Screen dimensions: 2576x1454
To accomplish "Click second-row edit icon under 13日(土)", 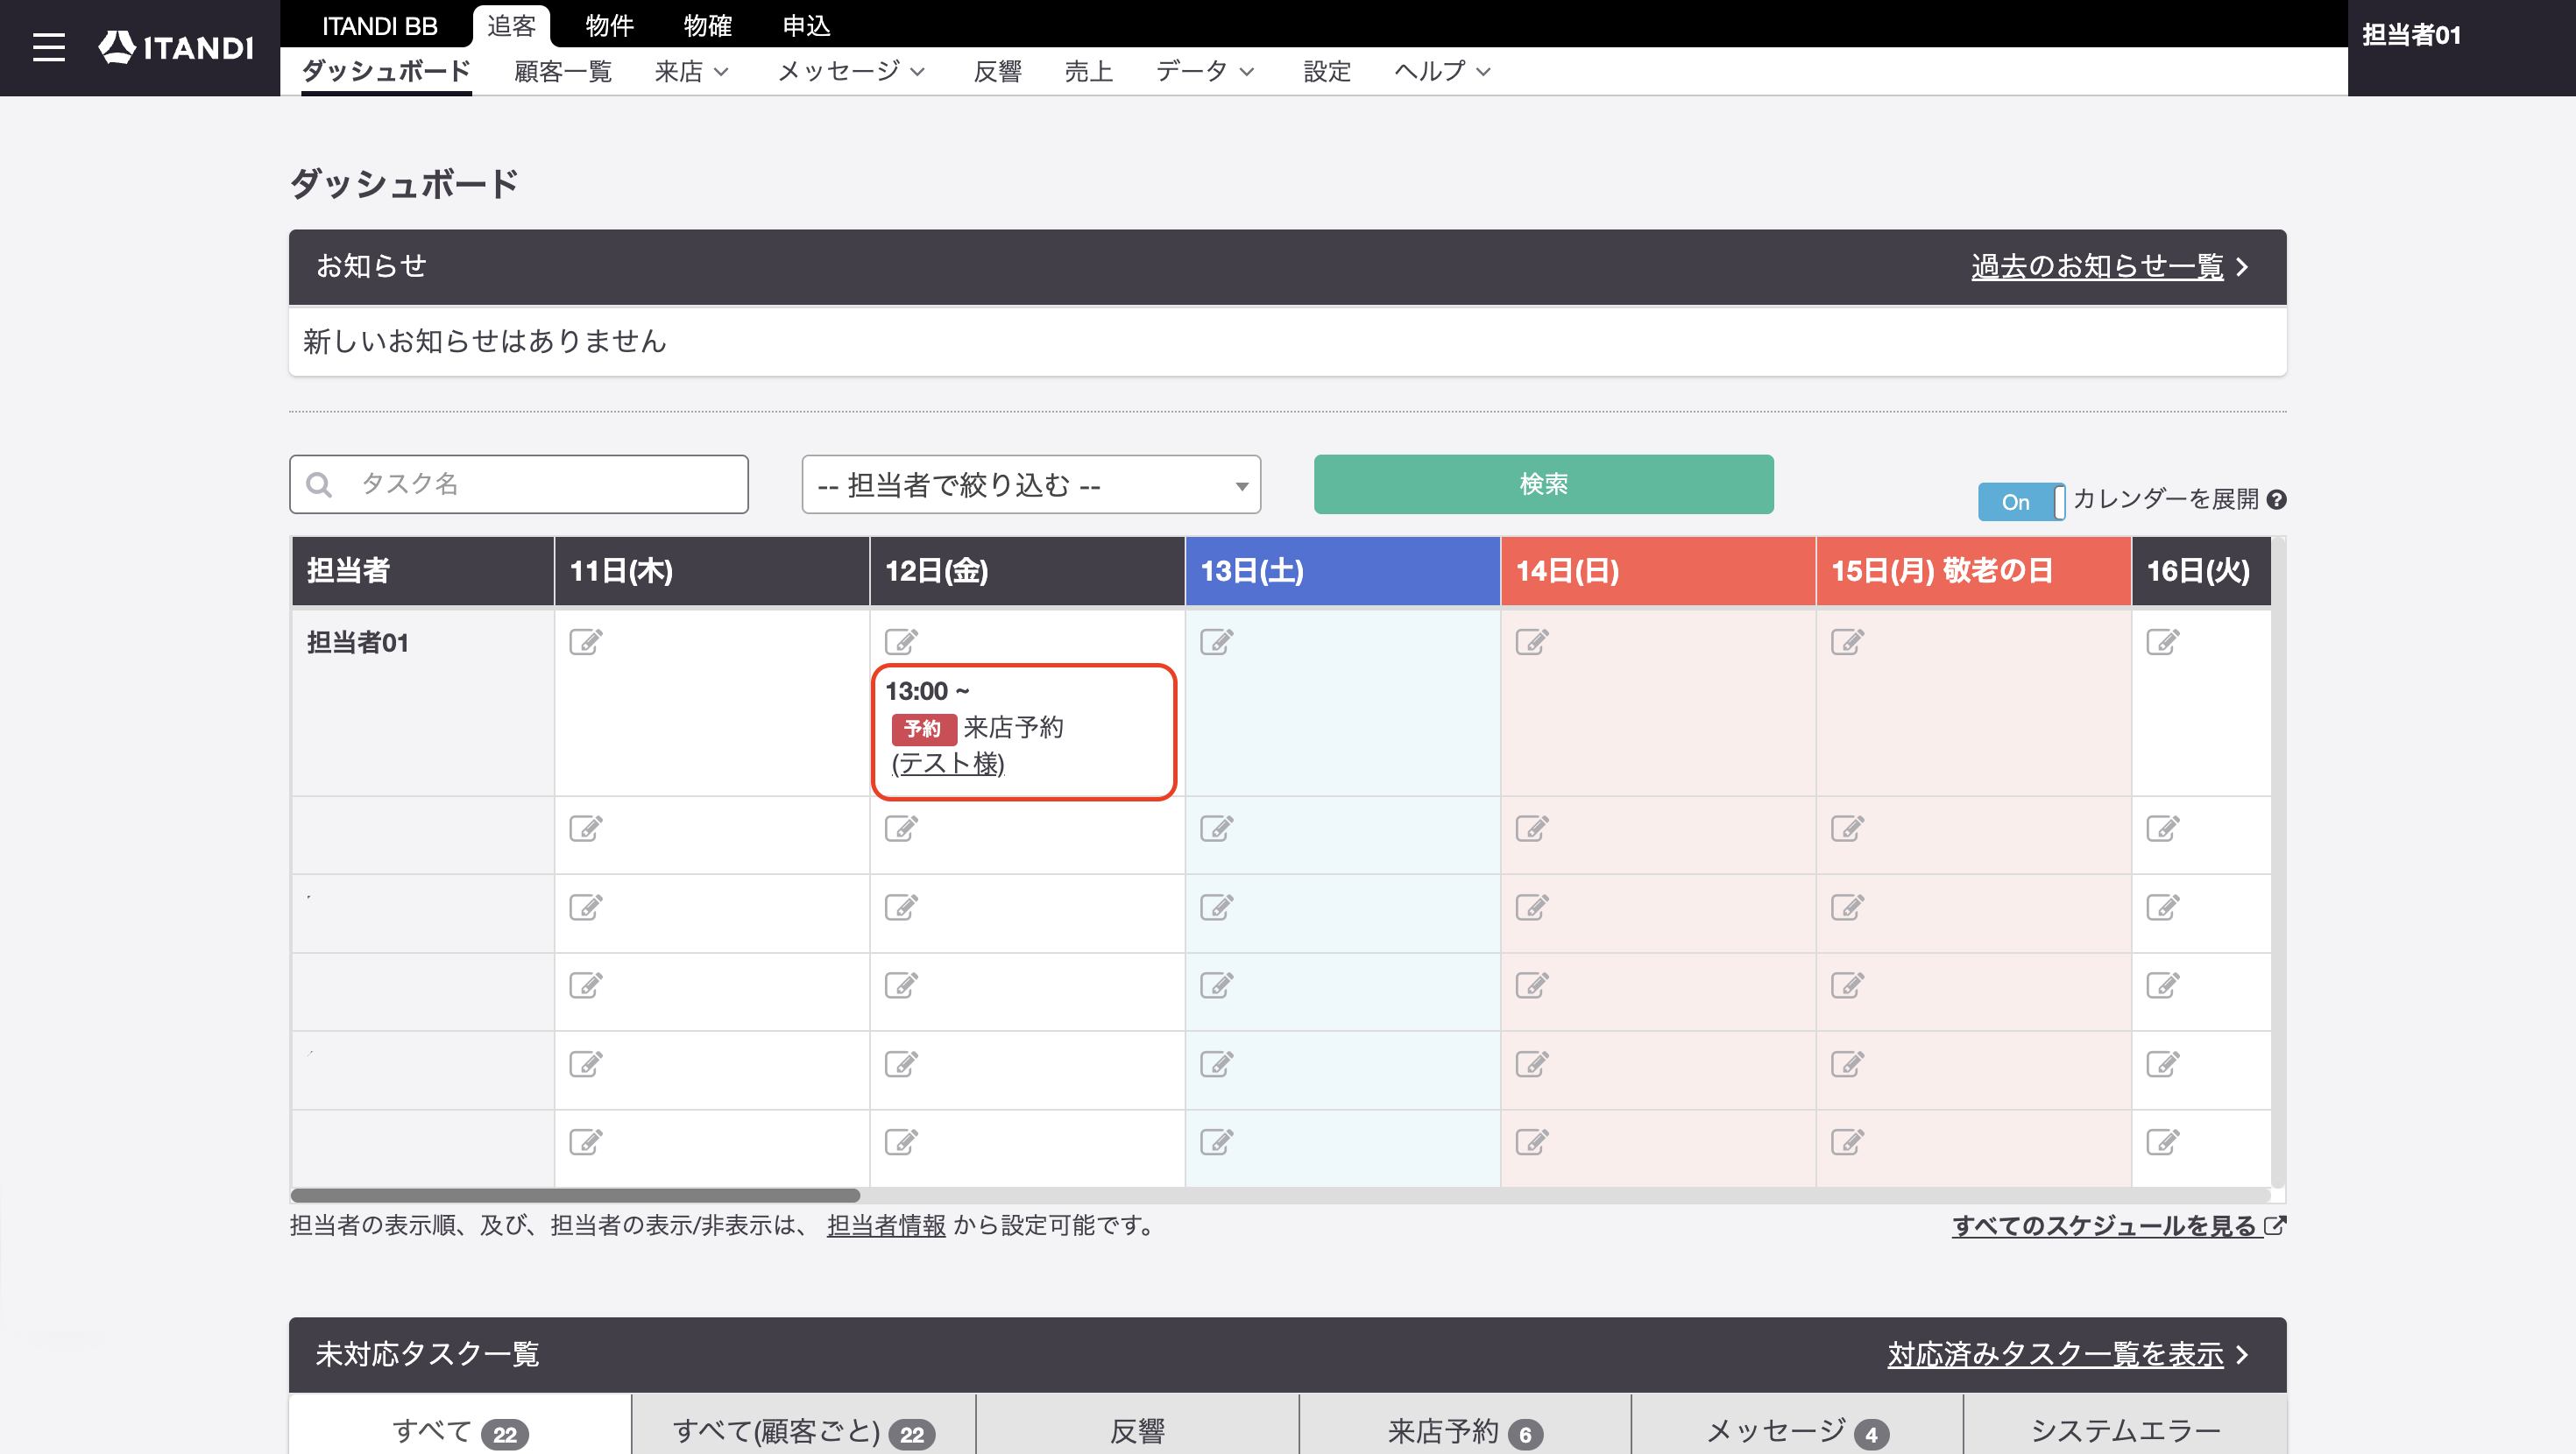I will [1217, 828].
